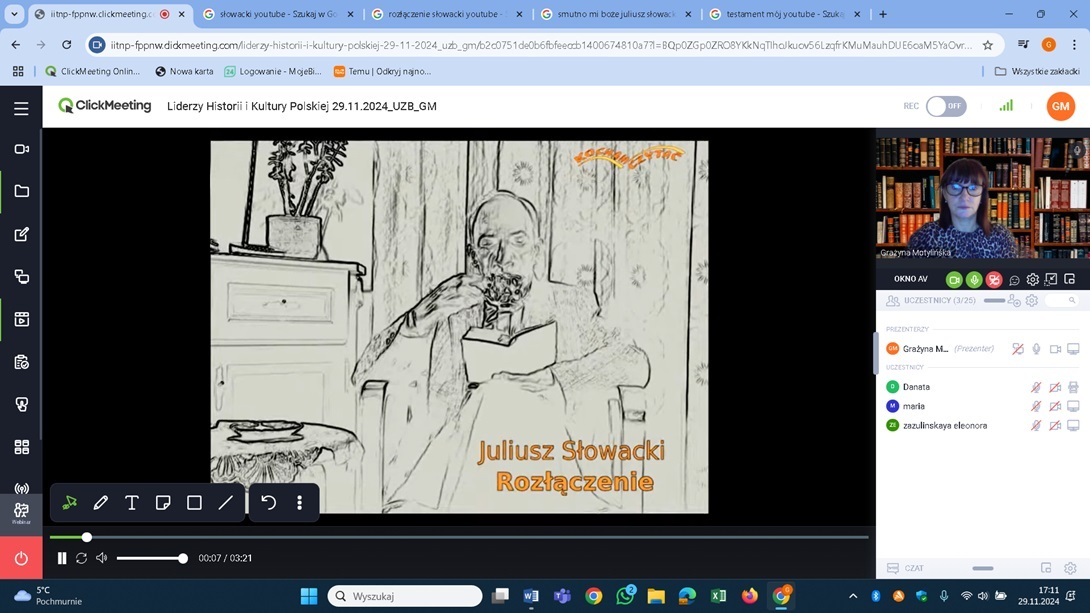The width and height of the screenshot is (1090, 613).
Task: Reload the current page
Action: click(x=67, y=45)
